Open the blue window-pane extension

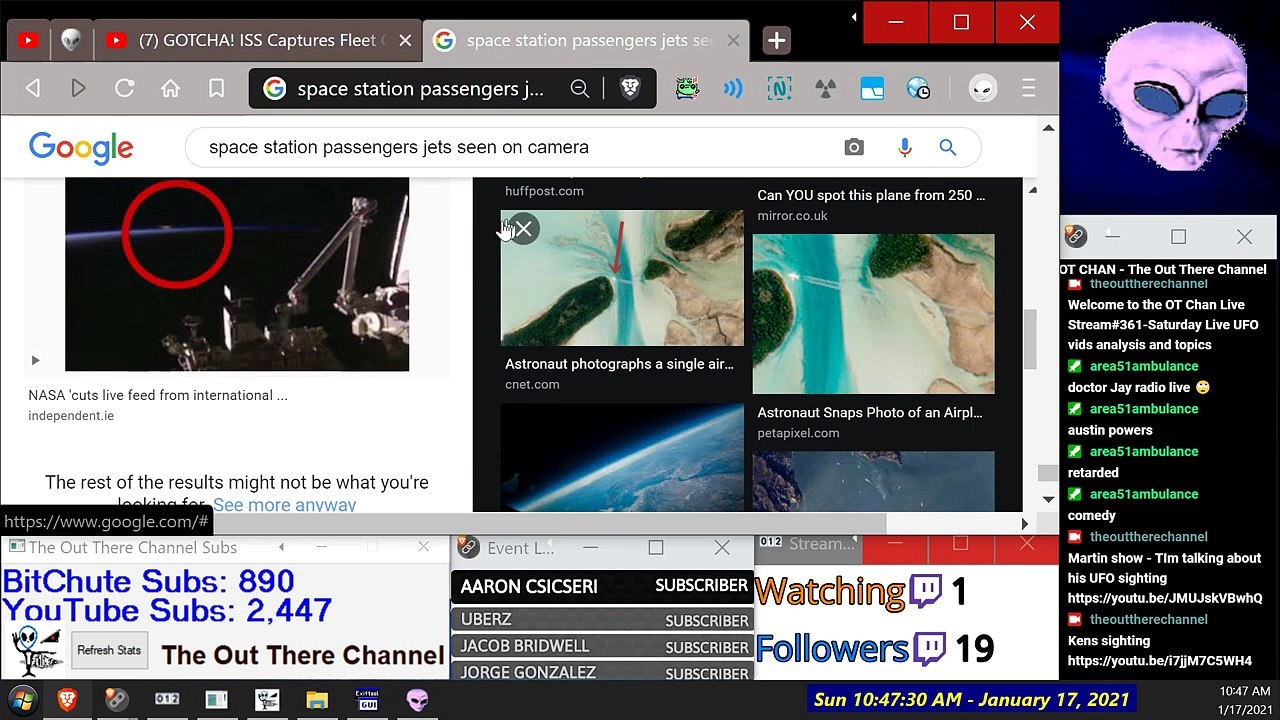(872, 89)
